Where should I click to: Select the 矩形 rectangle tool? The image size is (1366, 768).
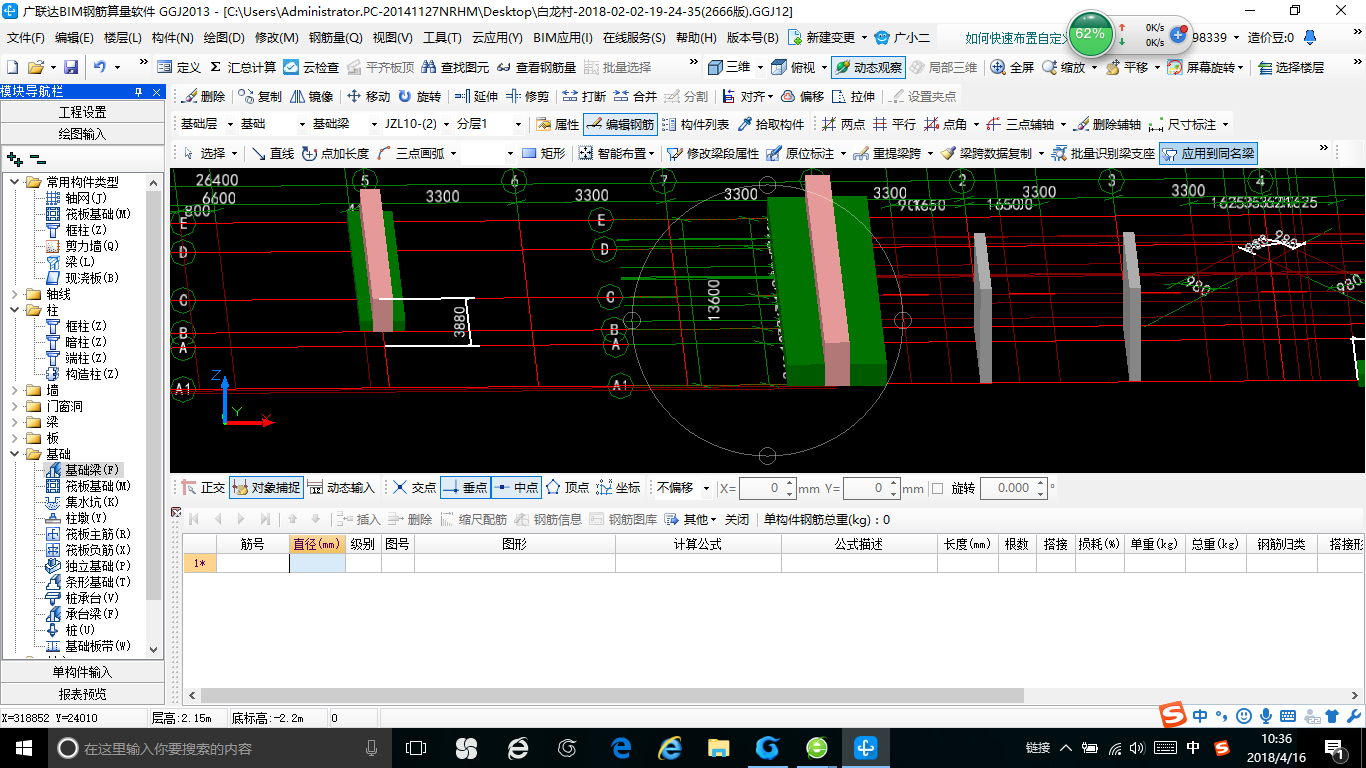[x=543, y=153]
